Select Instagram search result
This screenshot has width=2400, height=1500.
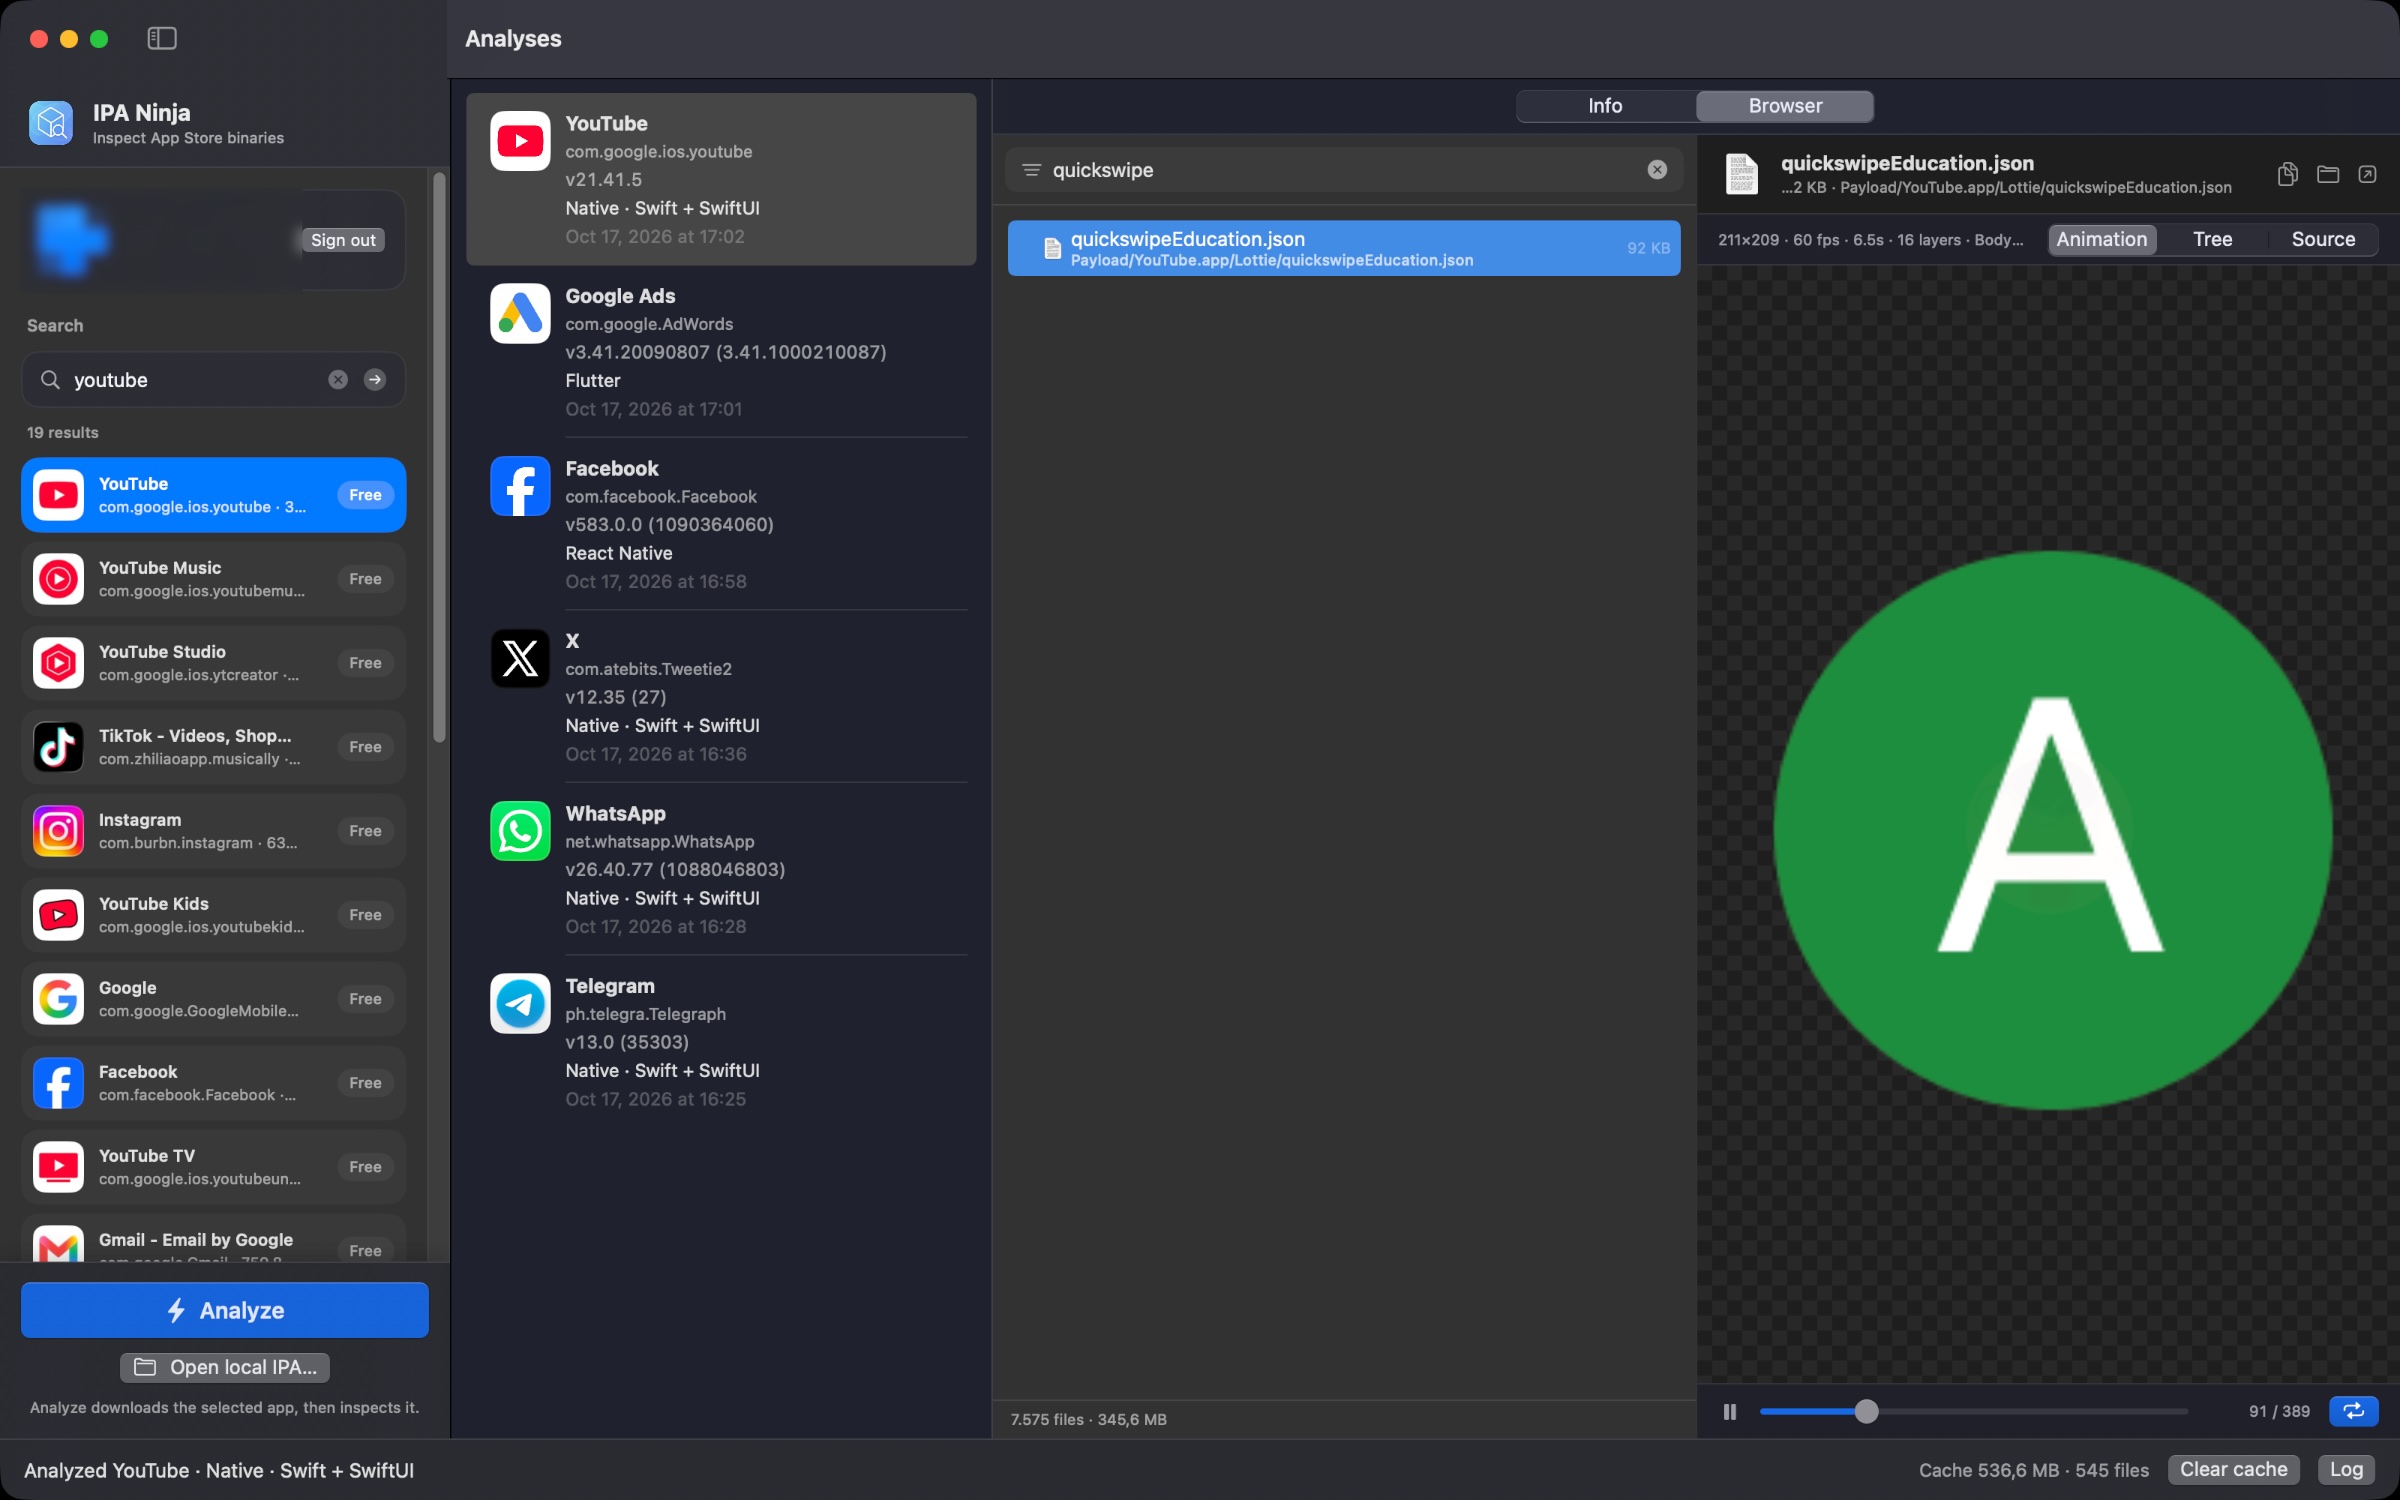coord(213,831)
